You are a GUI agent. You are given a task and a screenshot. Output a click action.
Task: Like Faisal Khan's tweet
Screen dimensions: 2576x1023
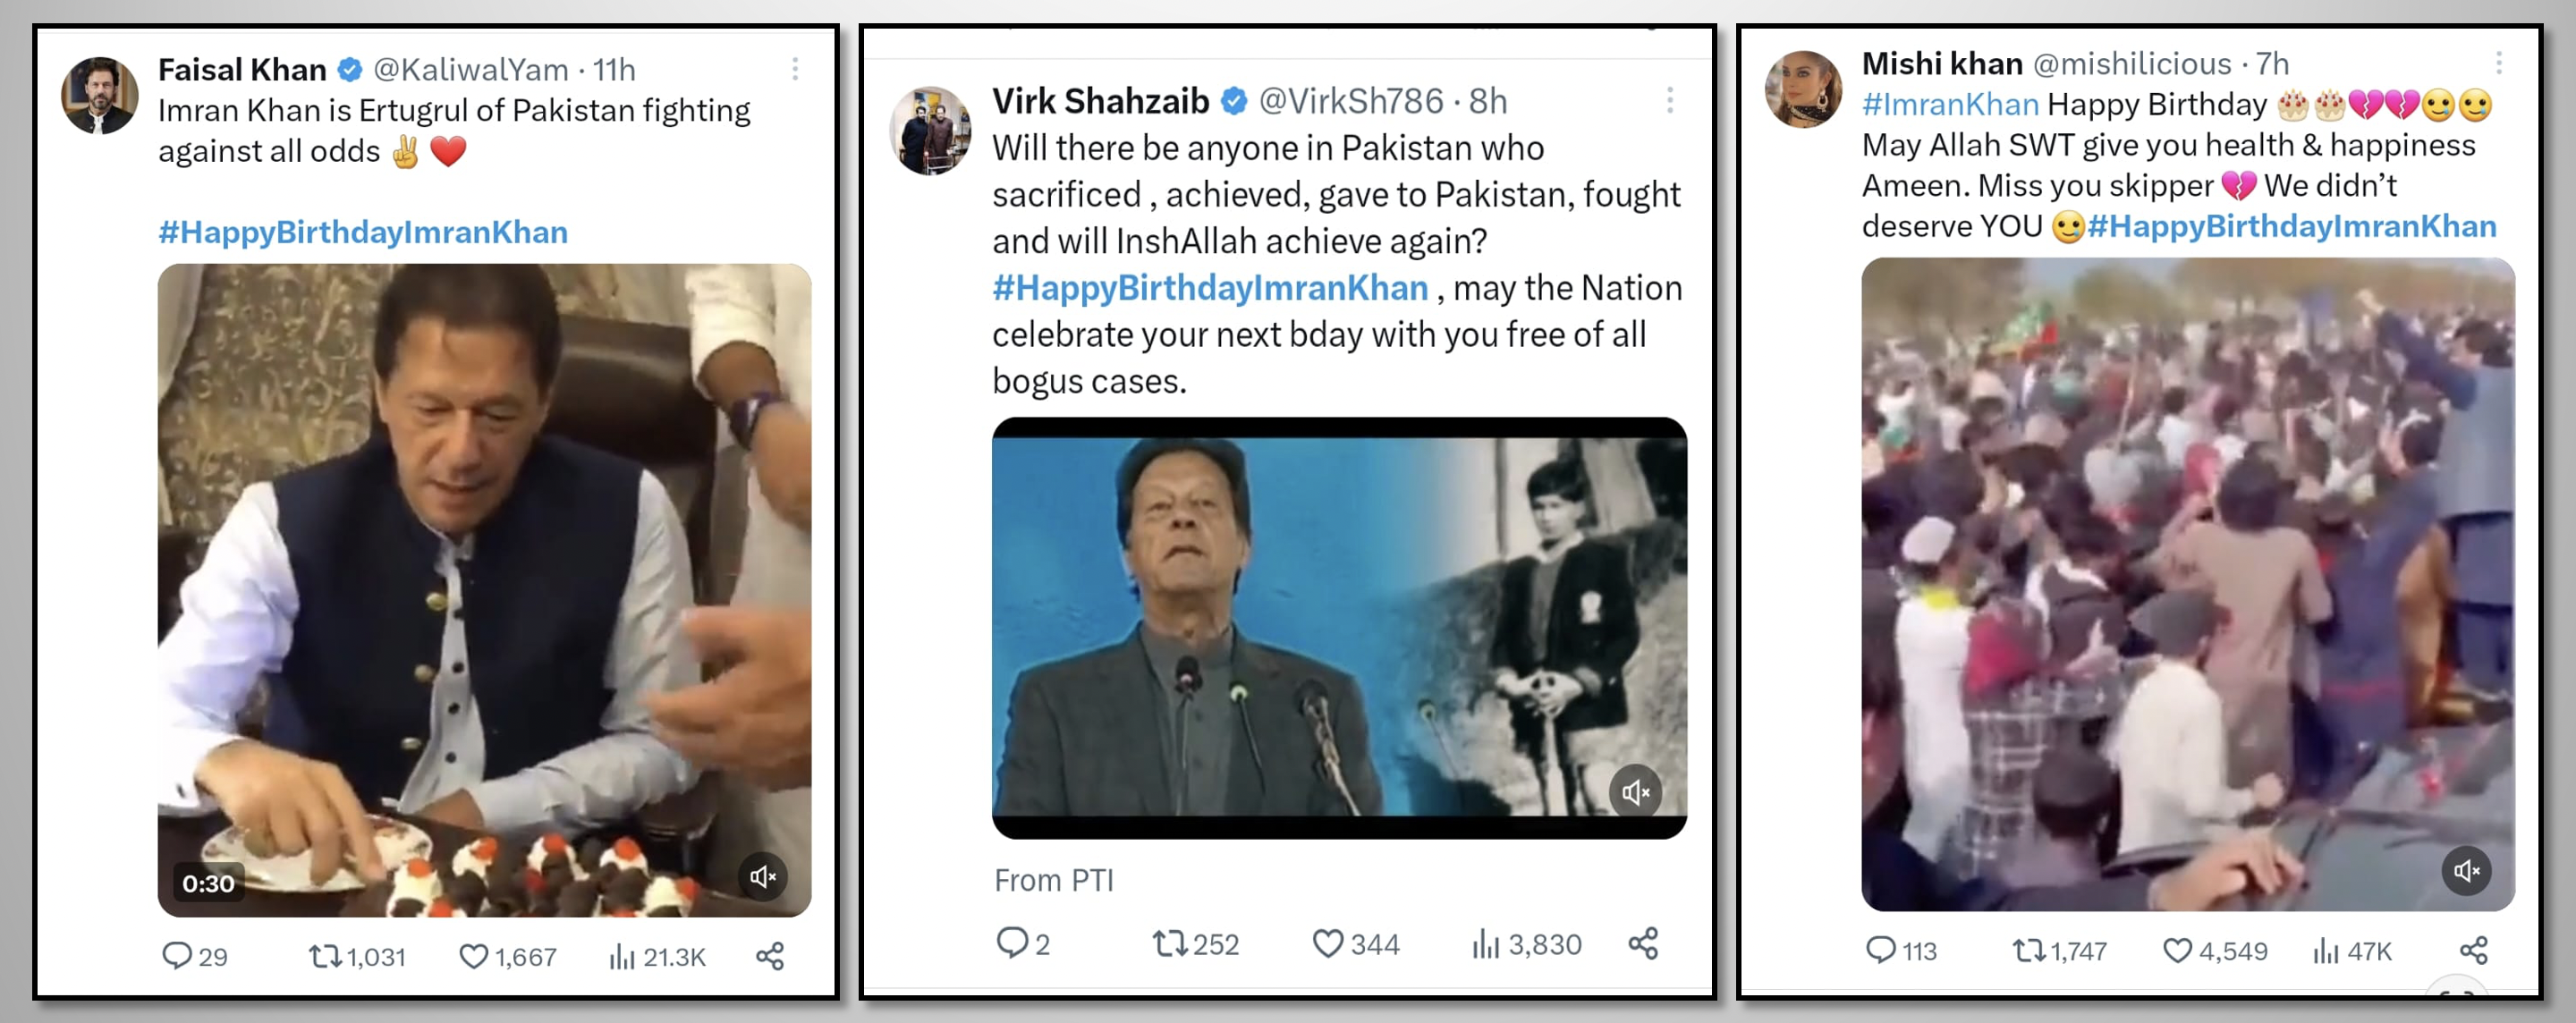pyautogui.click(x=473, y=956)
